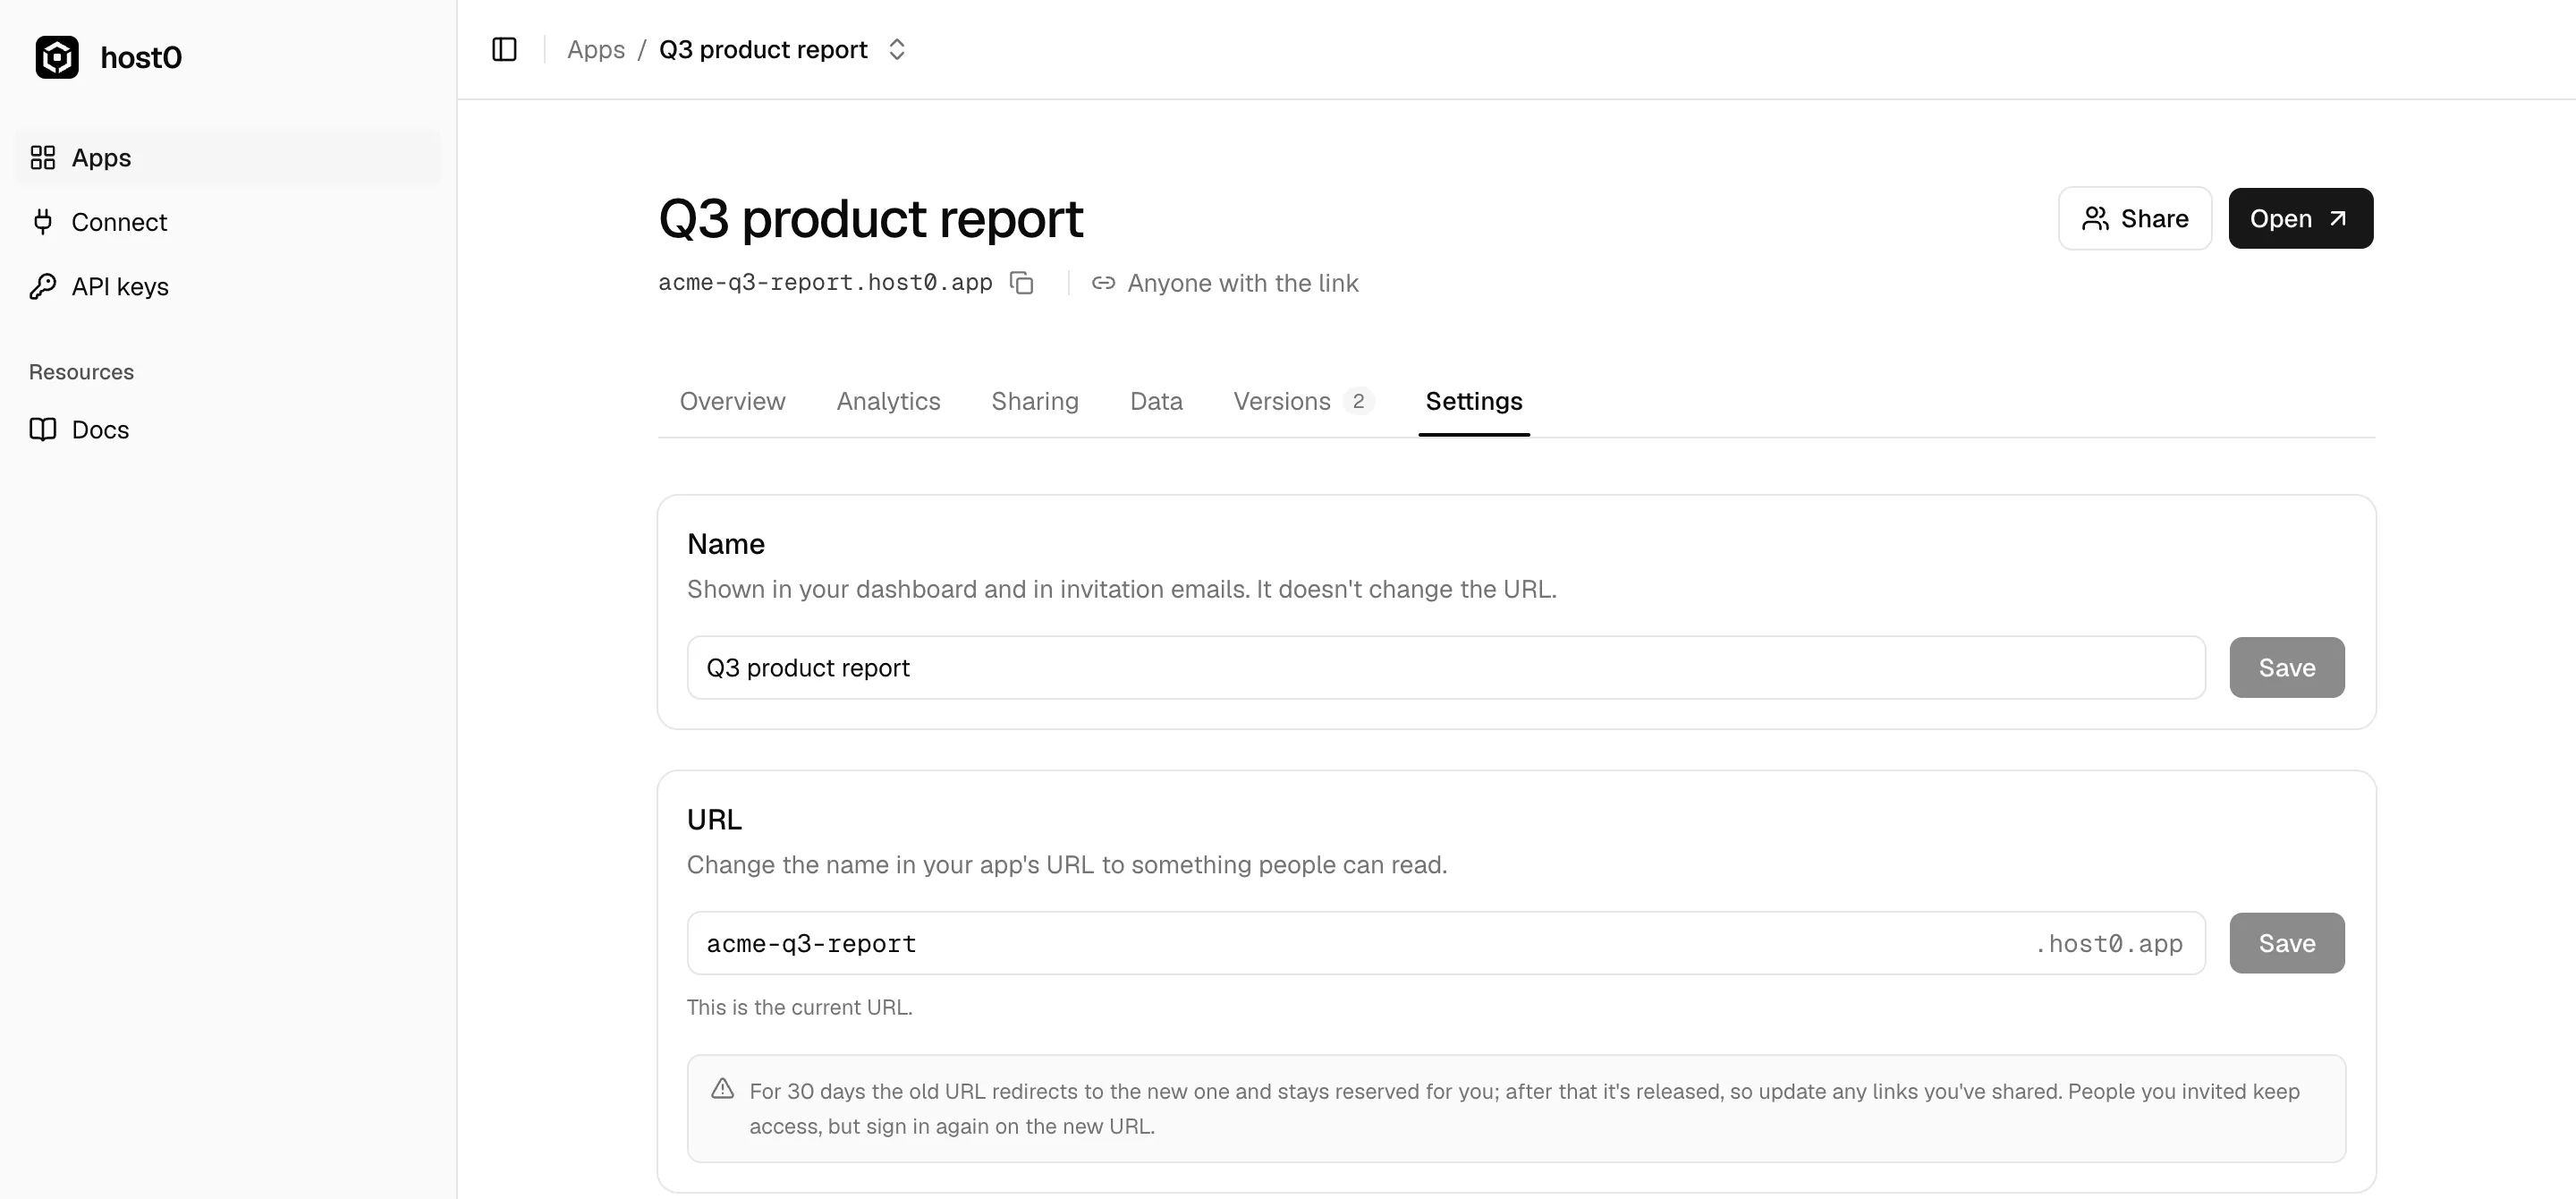
Task: Switch to the Analytics tab
Action: coord(888,401)
